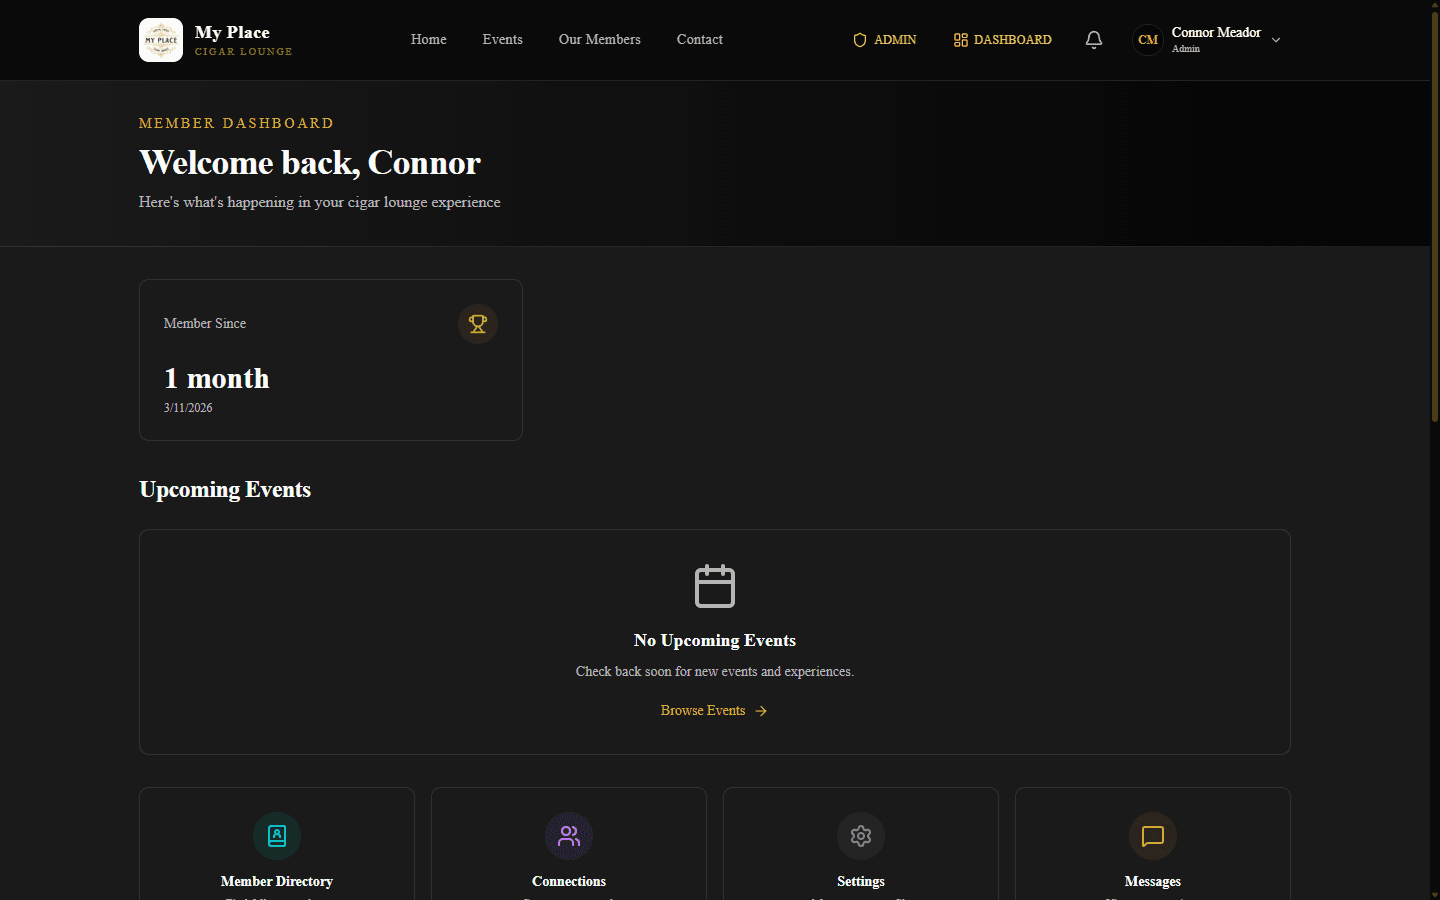Click the grid icon beside DASHBOARD
Screen dimensions: 1440x900
(x=960, y=40)
